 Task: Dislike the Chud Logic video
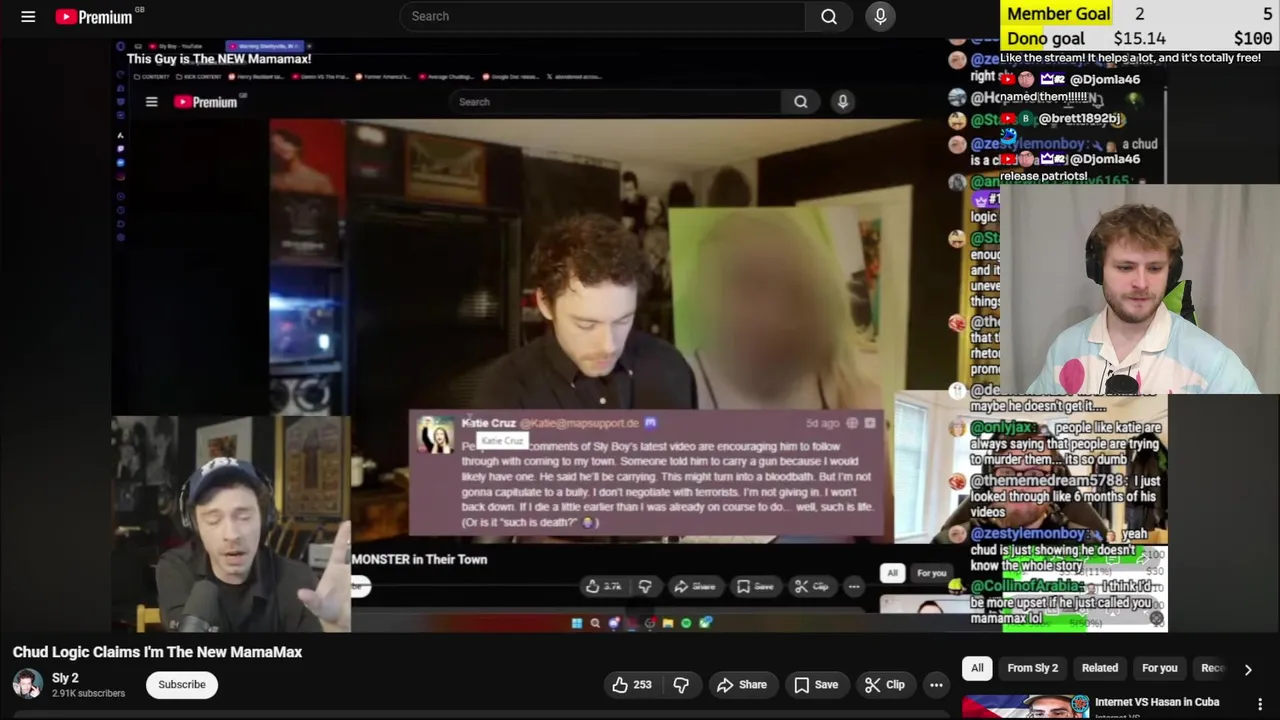click(681, 685)
